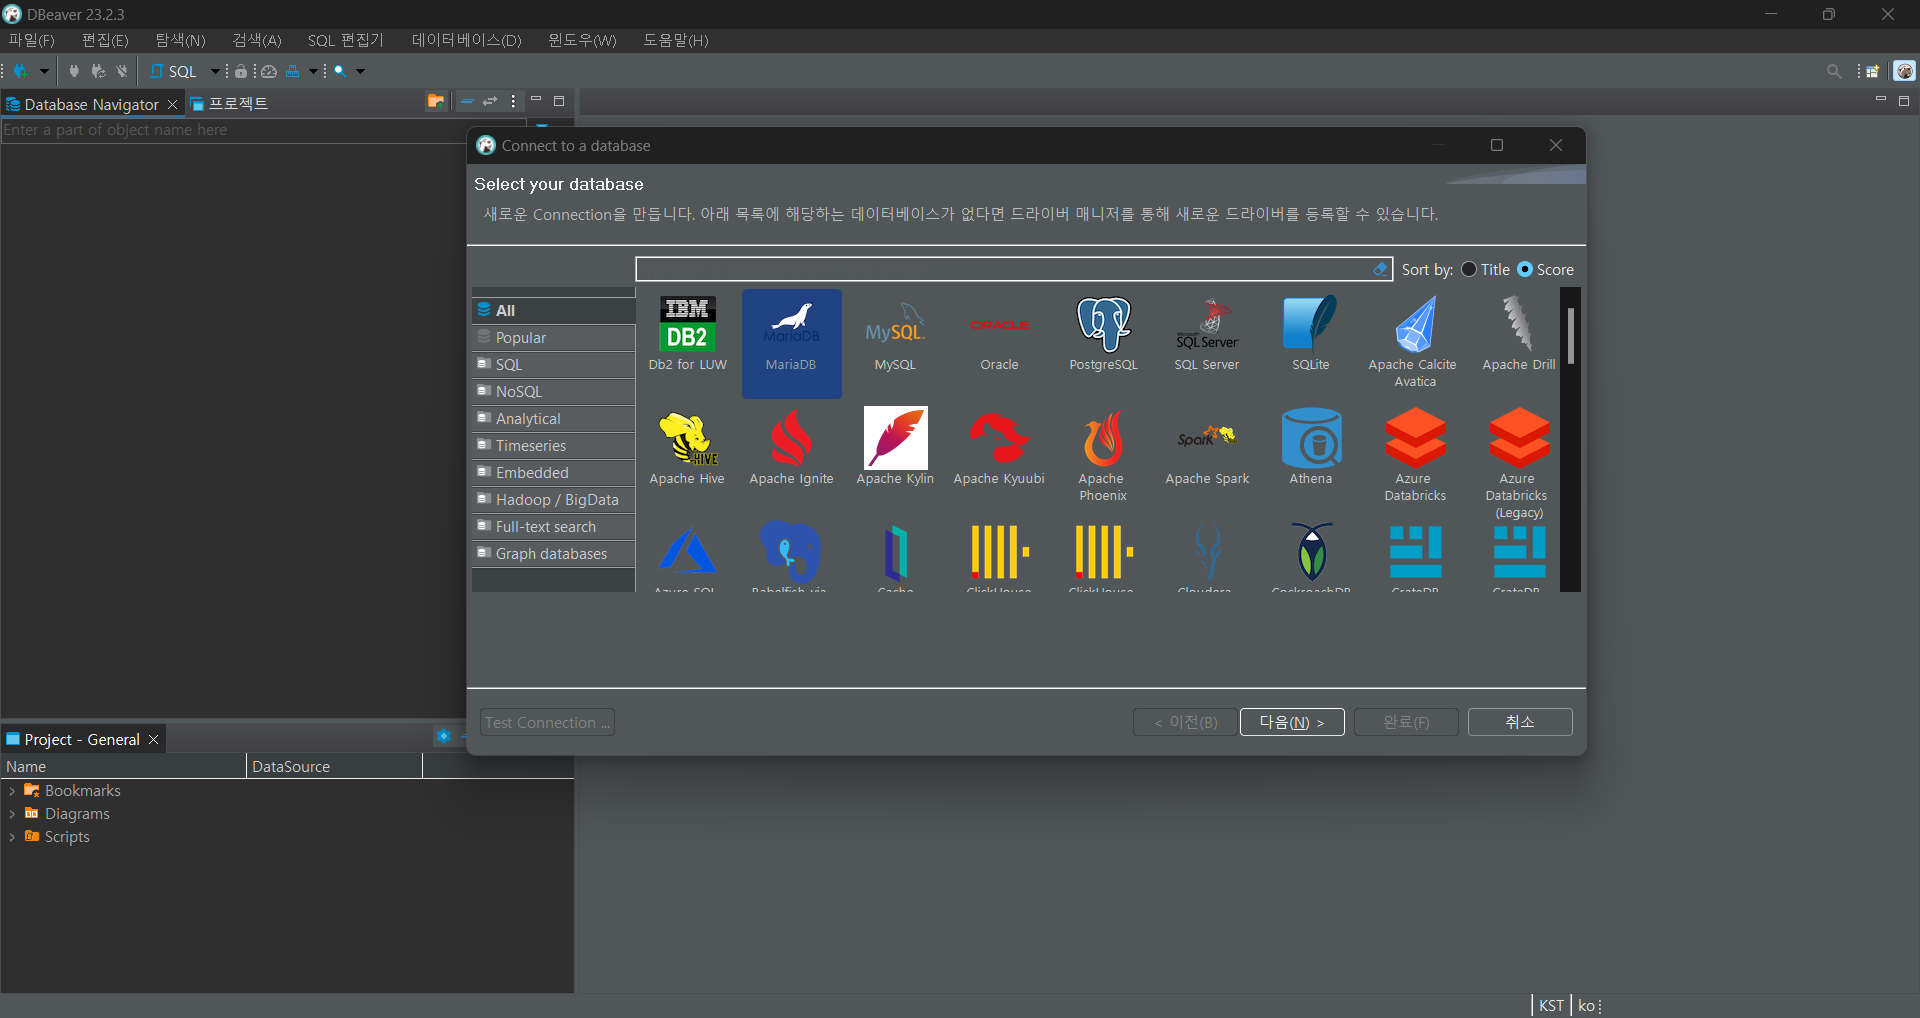The width and height of the screenshot is (1920, 1018).
Task: Click the New Database Connection plug icon
Action: [20, 71]
